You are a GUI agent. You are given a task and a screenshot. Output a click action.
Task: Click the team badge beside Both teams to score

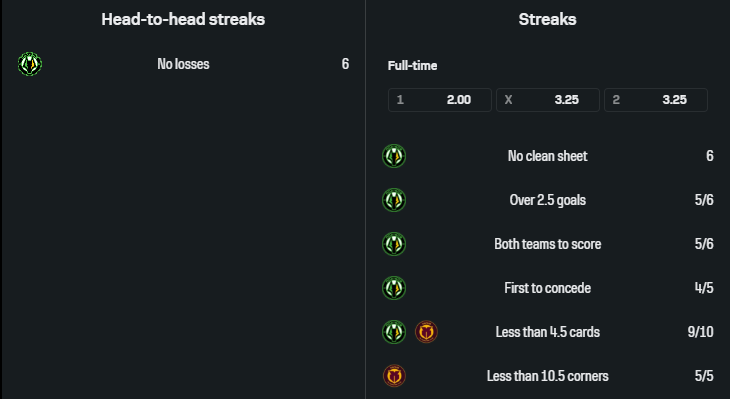394,244
